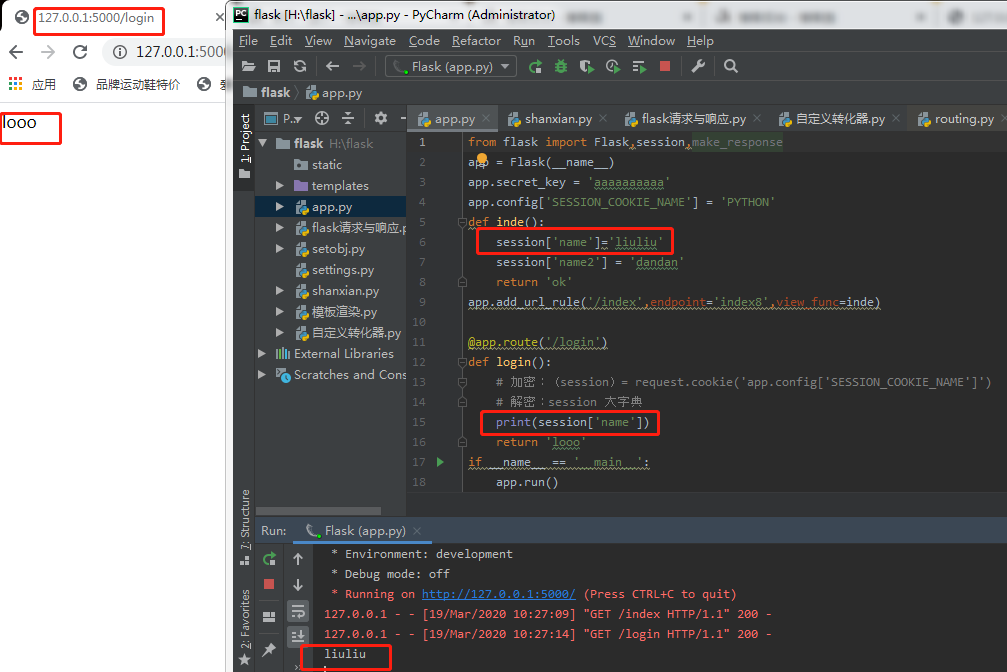Open the 品牌运动鞋特价 browser bookmark
The height and width of the screenshot is (672, 1007).
click(128, 84)
